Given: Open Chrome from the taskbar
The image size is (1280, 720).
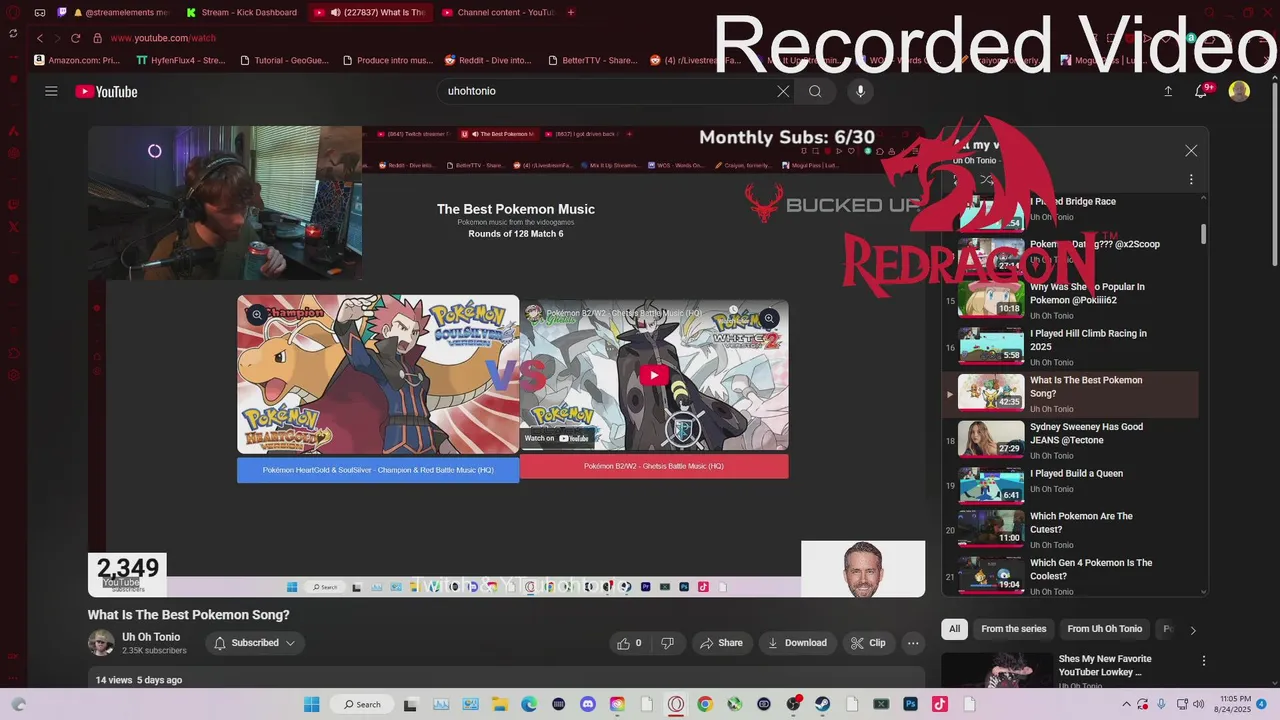Looking at the screenshot, I should (705, 704).
